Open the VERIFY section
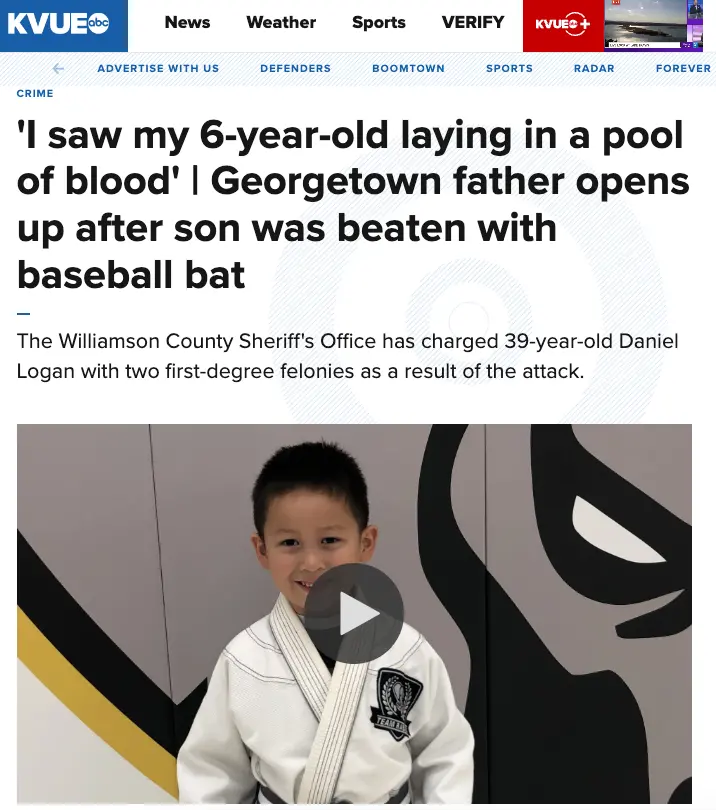This screenshot has height=810, width=716. (x=473, y=22)
